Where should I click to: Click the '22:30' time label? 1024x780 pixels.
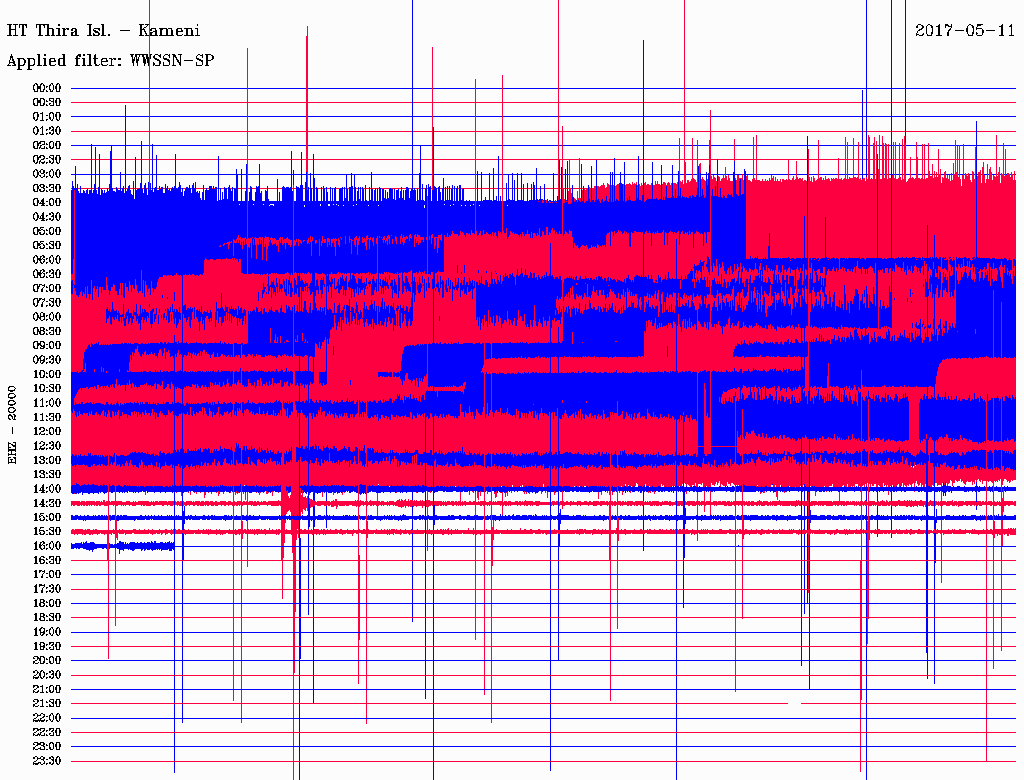tap(47, 732)
